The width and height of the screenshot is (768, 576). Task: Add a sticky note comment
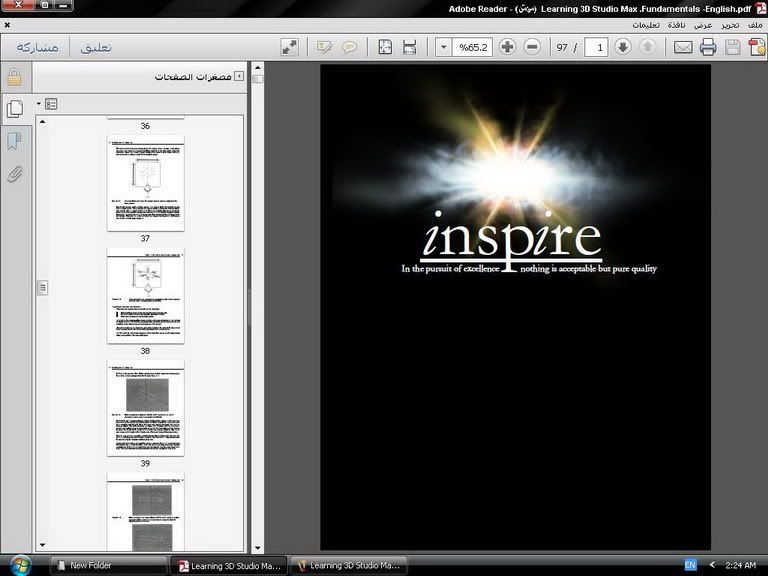point(349,47)
